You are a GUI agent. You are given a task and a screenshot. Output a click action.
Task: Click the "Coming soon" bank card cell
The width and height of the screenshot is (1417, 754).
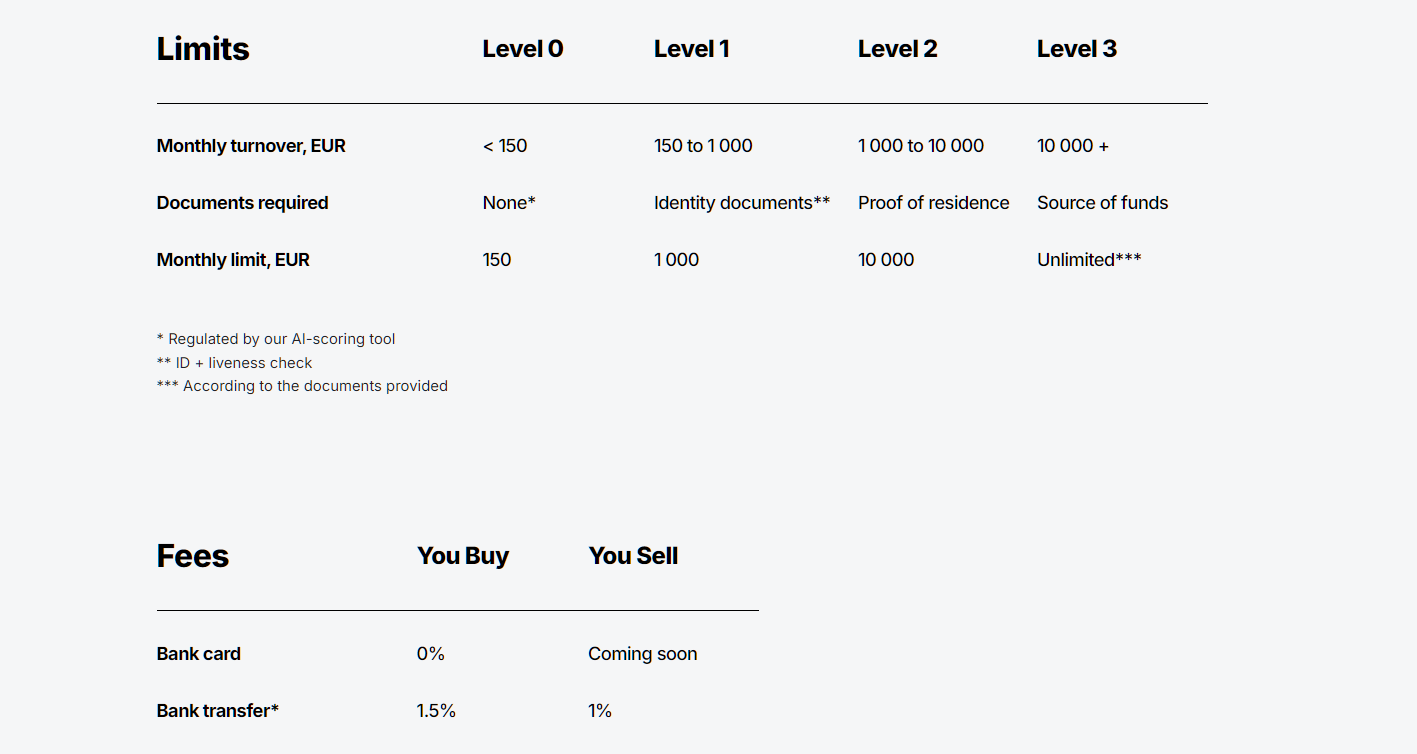pyautogui.click(x=642, y=654)
